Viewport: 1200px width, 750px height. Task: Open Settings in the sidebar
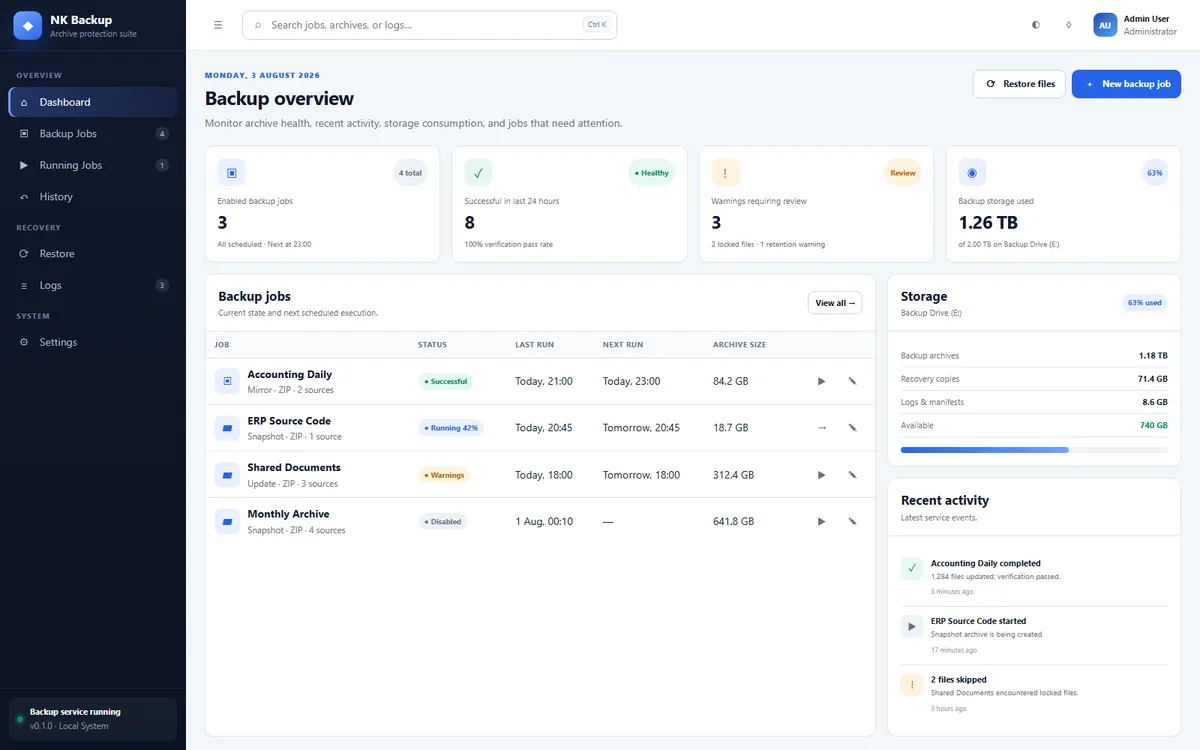(93, 342)
